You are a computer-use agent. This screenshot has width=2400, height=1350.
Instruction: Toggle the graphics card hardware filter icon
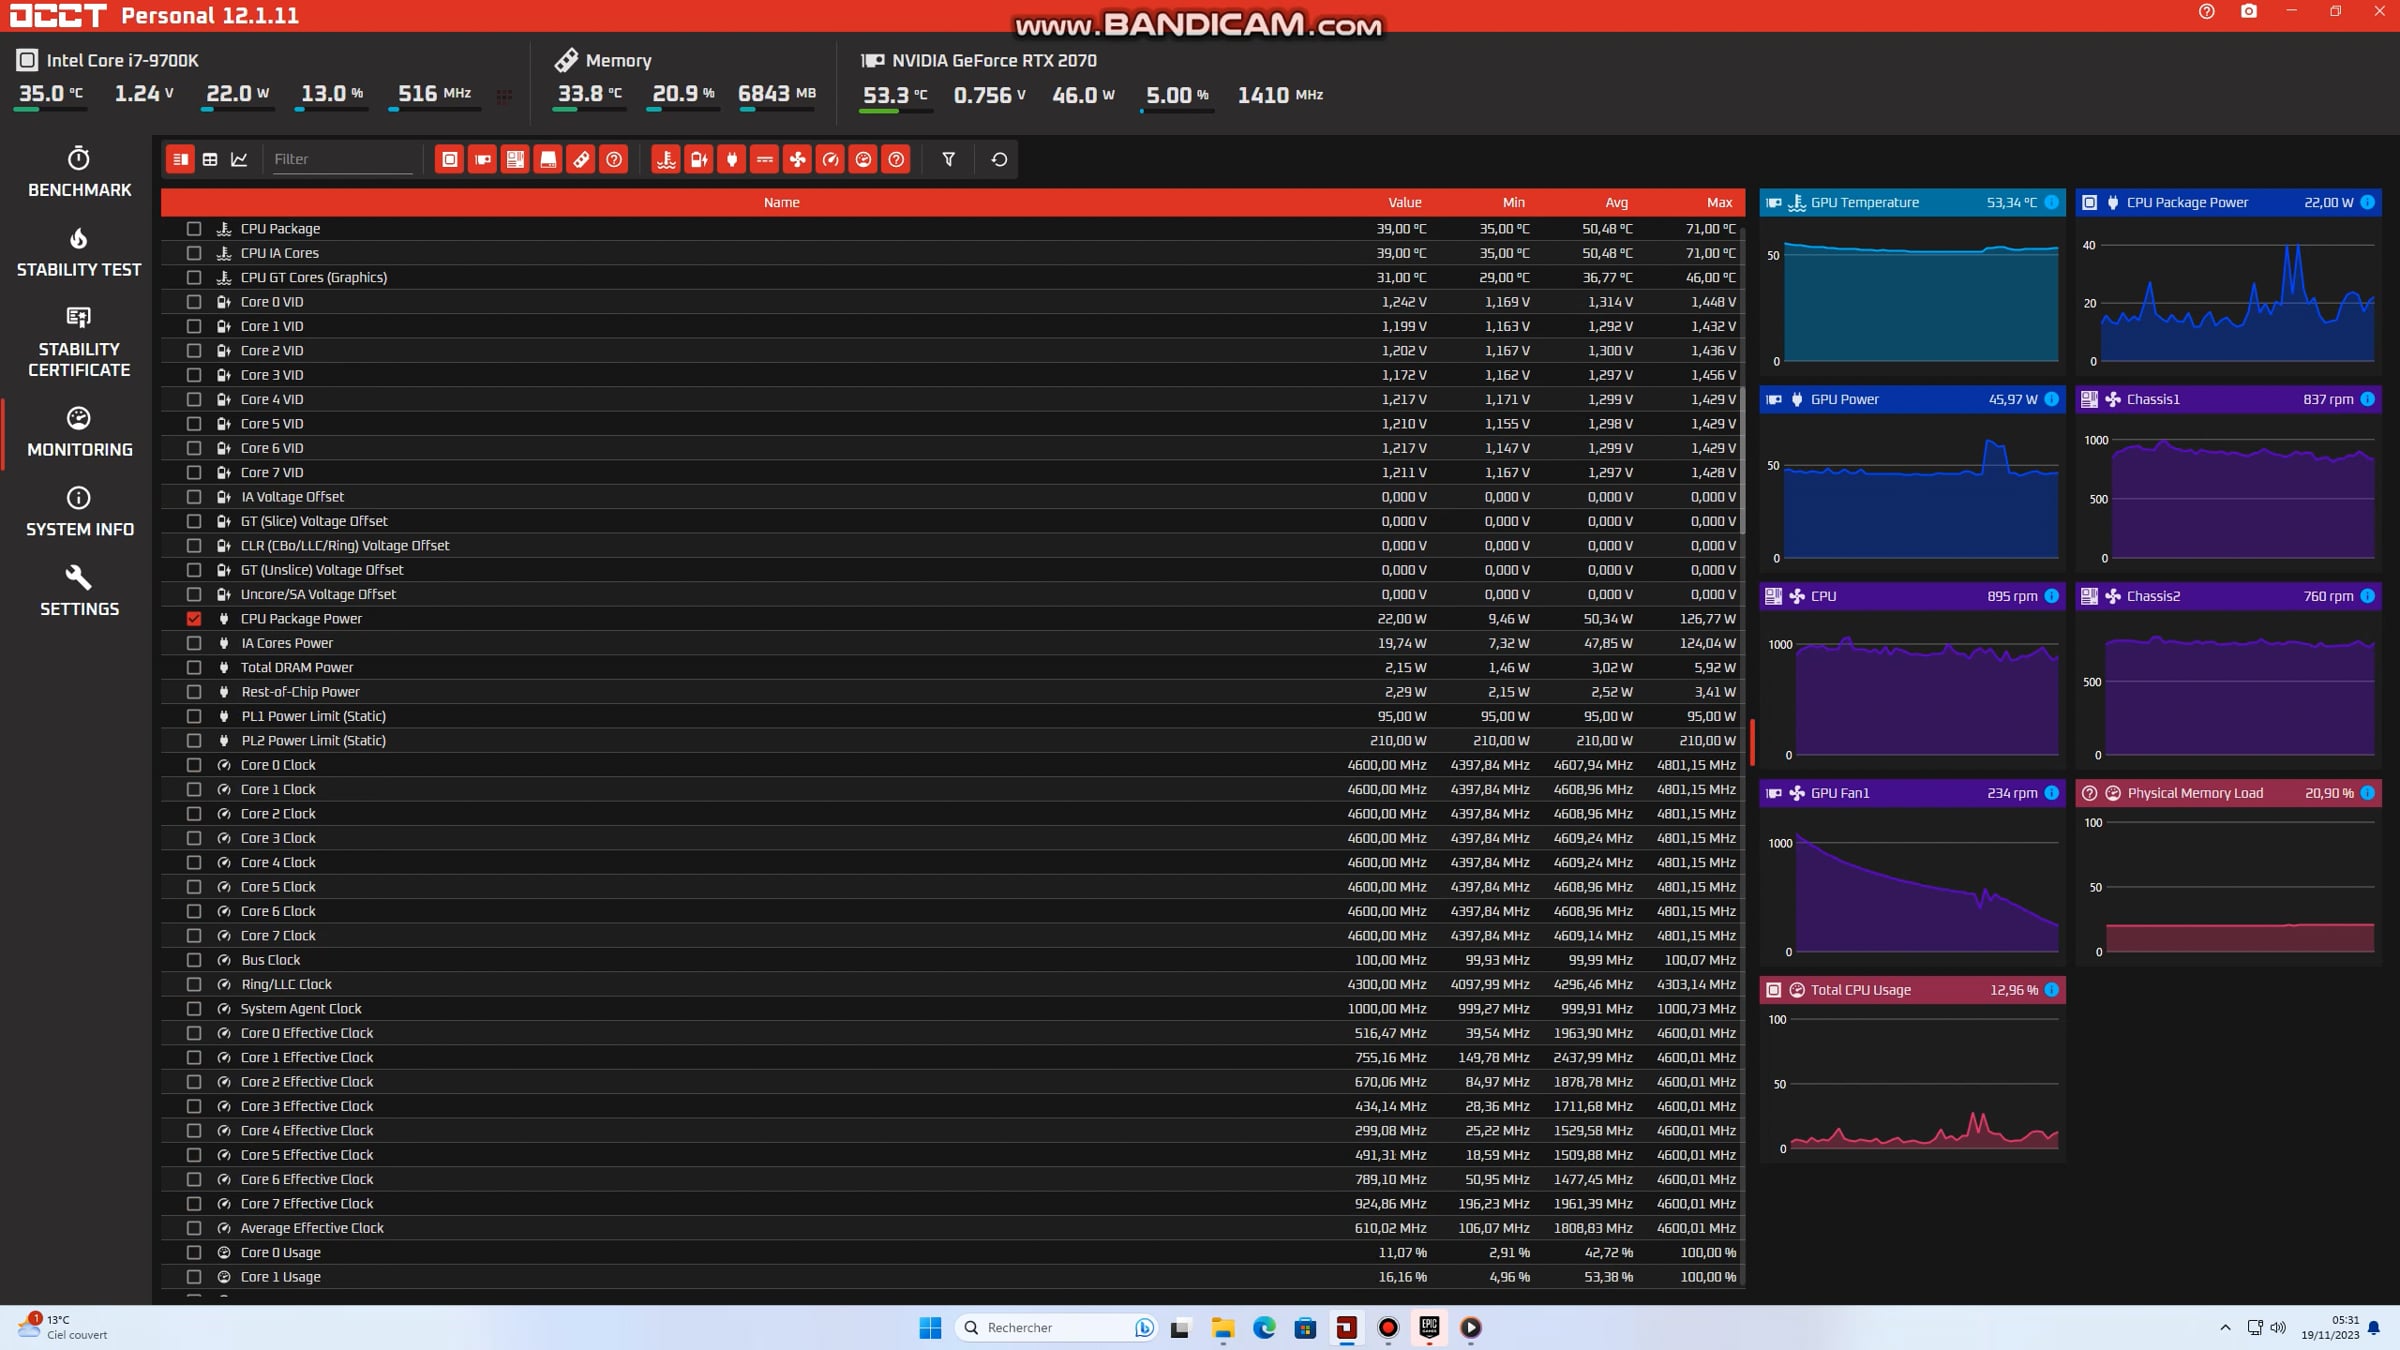[x=483, y=159]
